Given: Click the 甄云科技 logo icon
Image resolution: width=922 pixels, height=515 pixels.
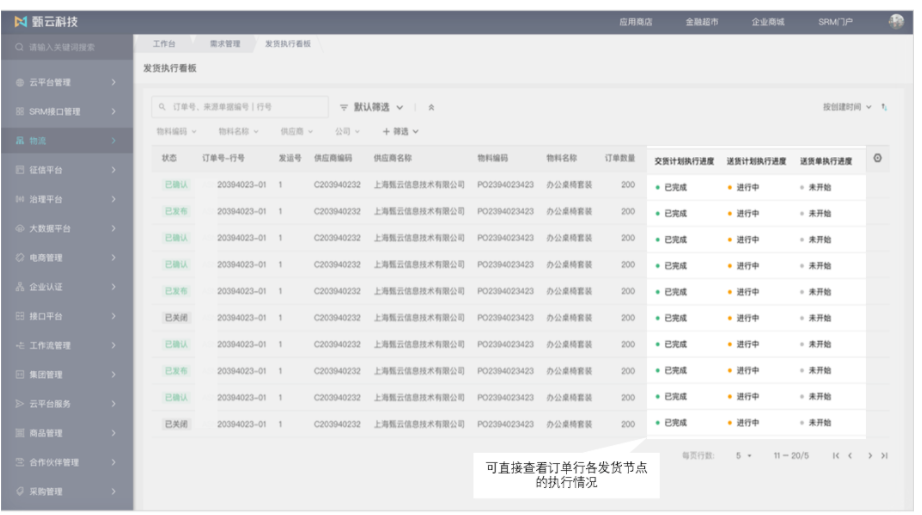Looking at the screenshot, I should pos(21,22).
